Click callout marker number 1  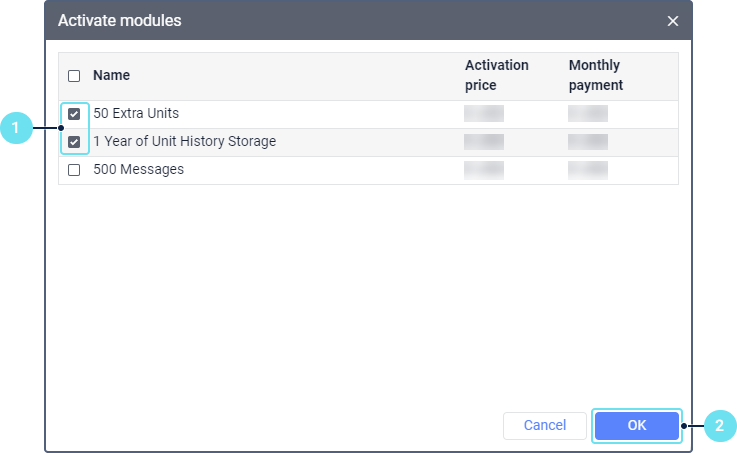click(x=15, y=128)
